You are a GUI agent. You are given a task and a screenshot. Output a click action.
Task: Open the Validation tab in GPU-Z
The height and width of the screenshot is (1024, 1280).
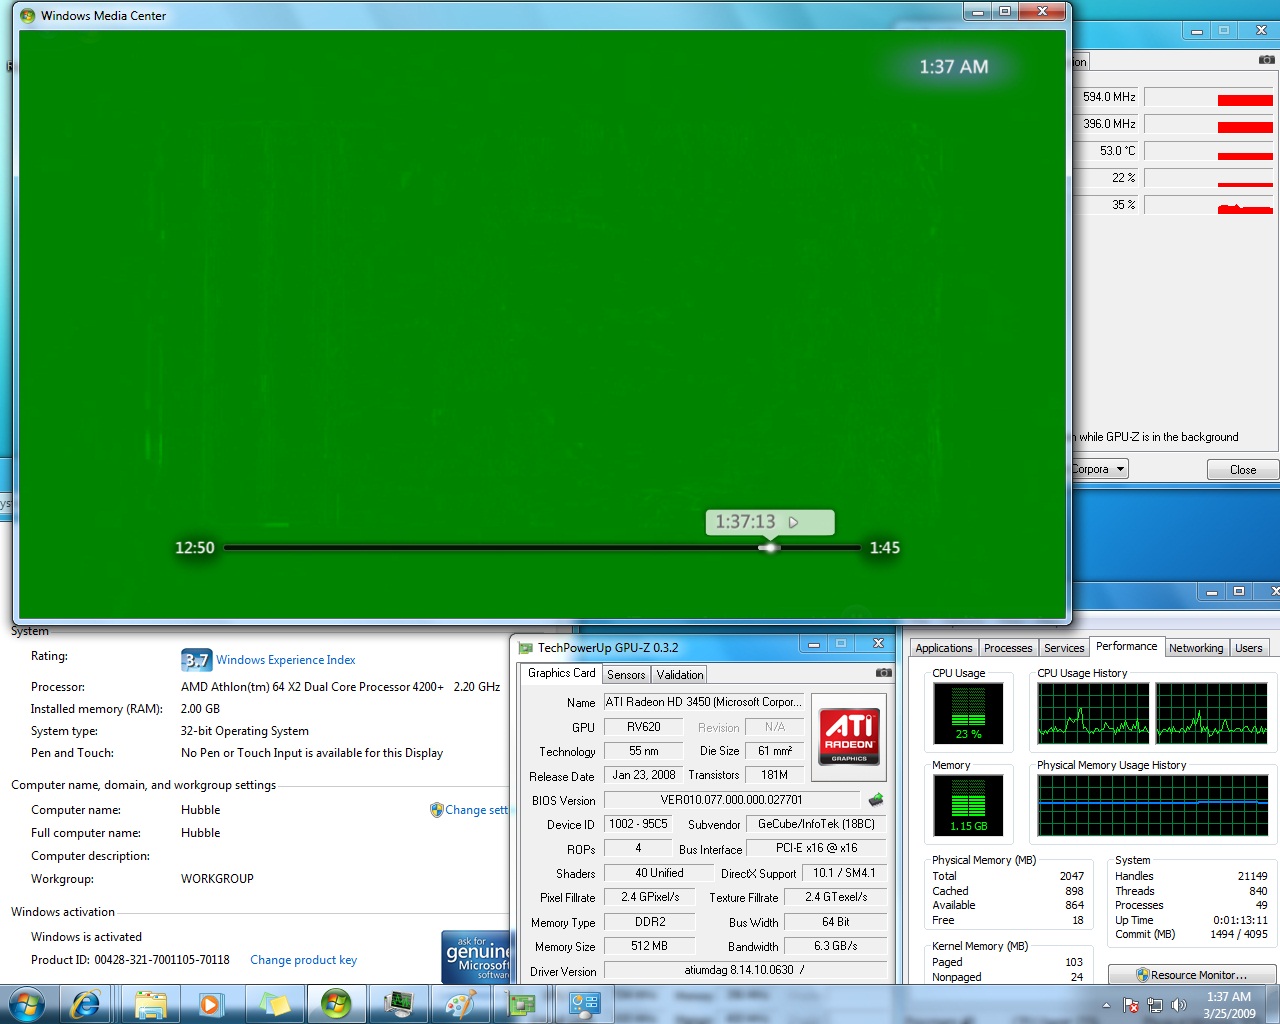coord(680,675)
